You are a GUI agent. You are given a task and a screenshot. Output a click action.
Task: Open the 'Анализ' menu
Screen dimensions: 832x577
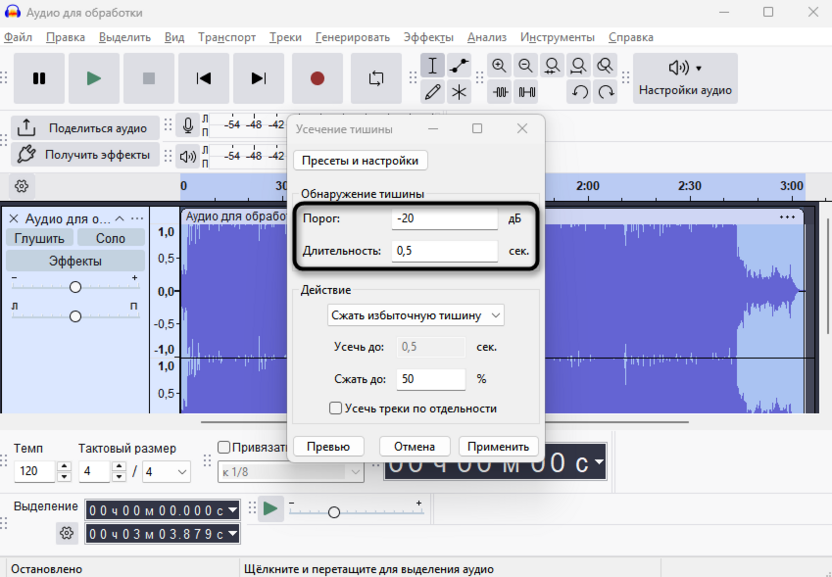[x=487, y=37]
